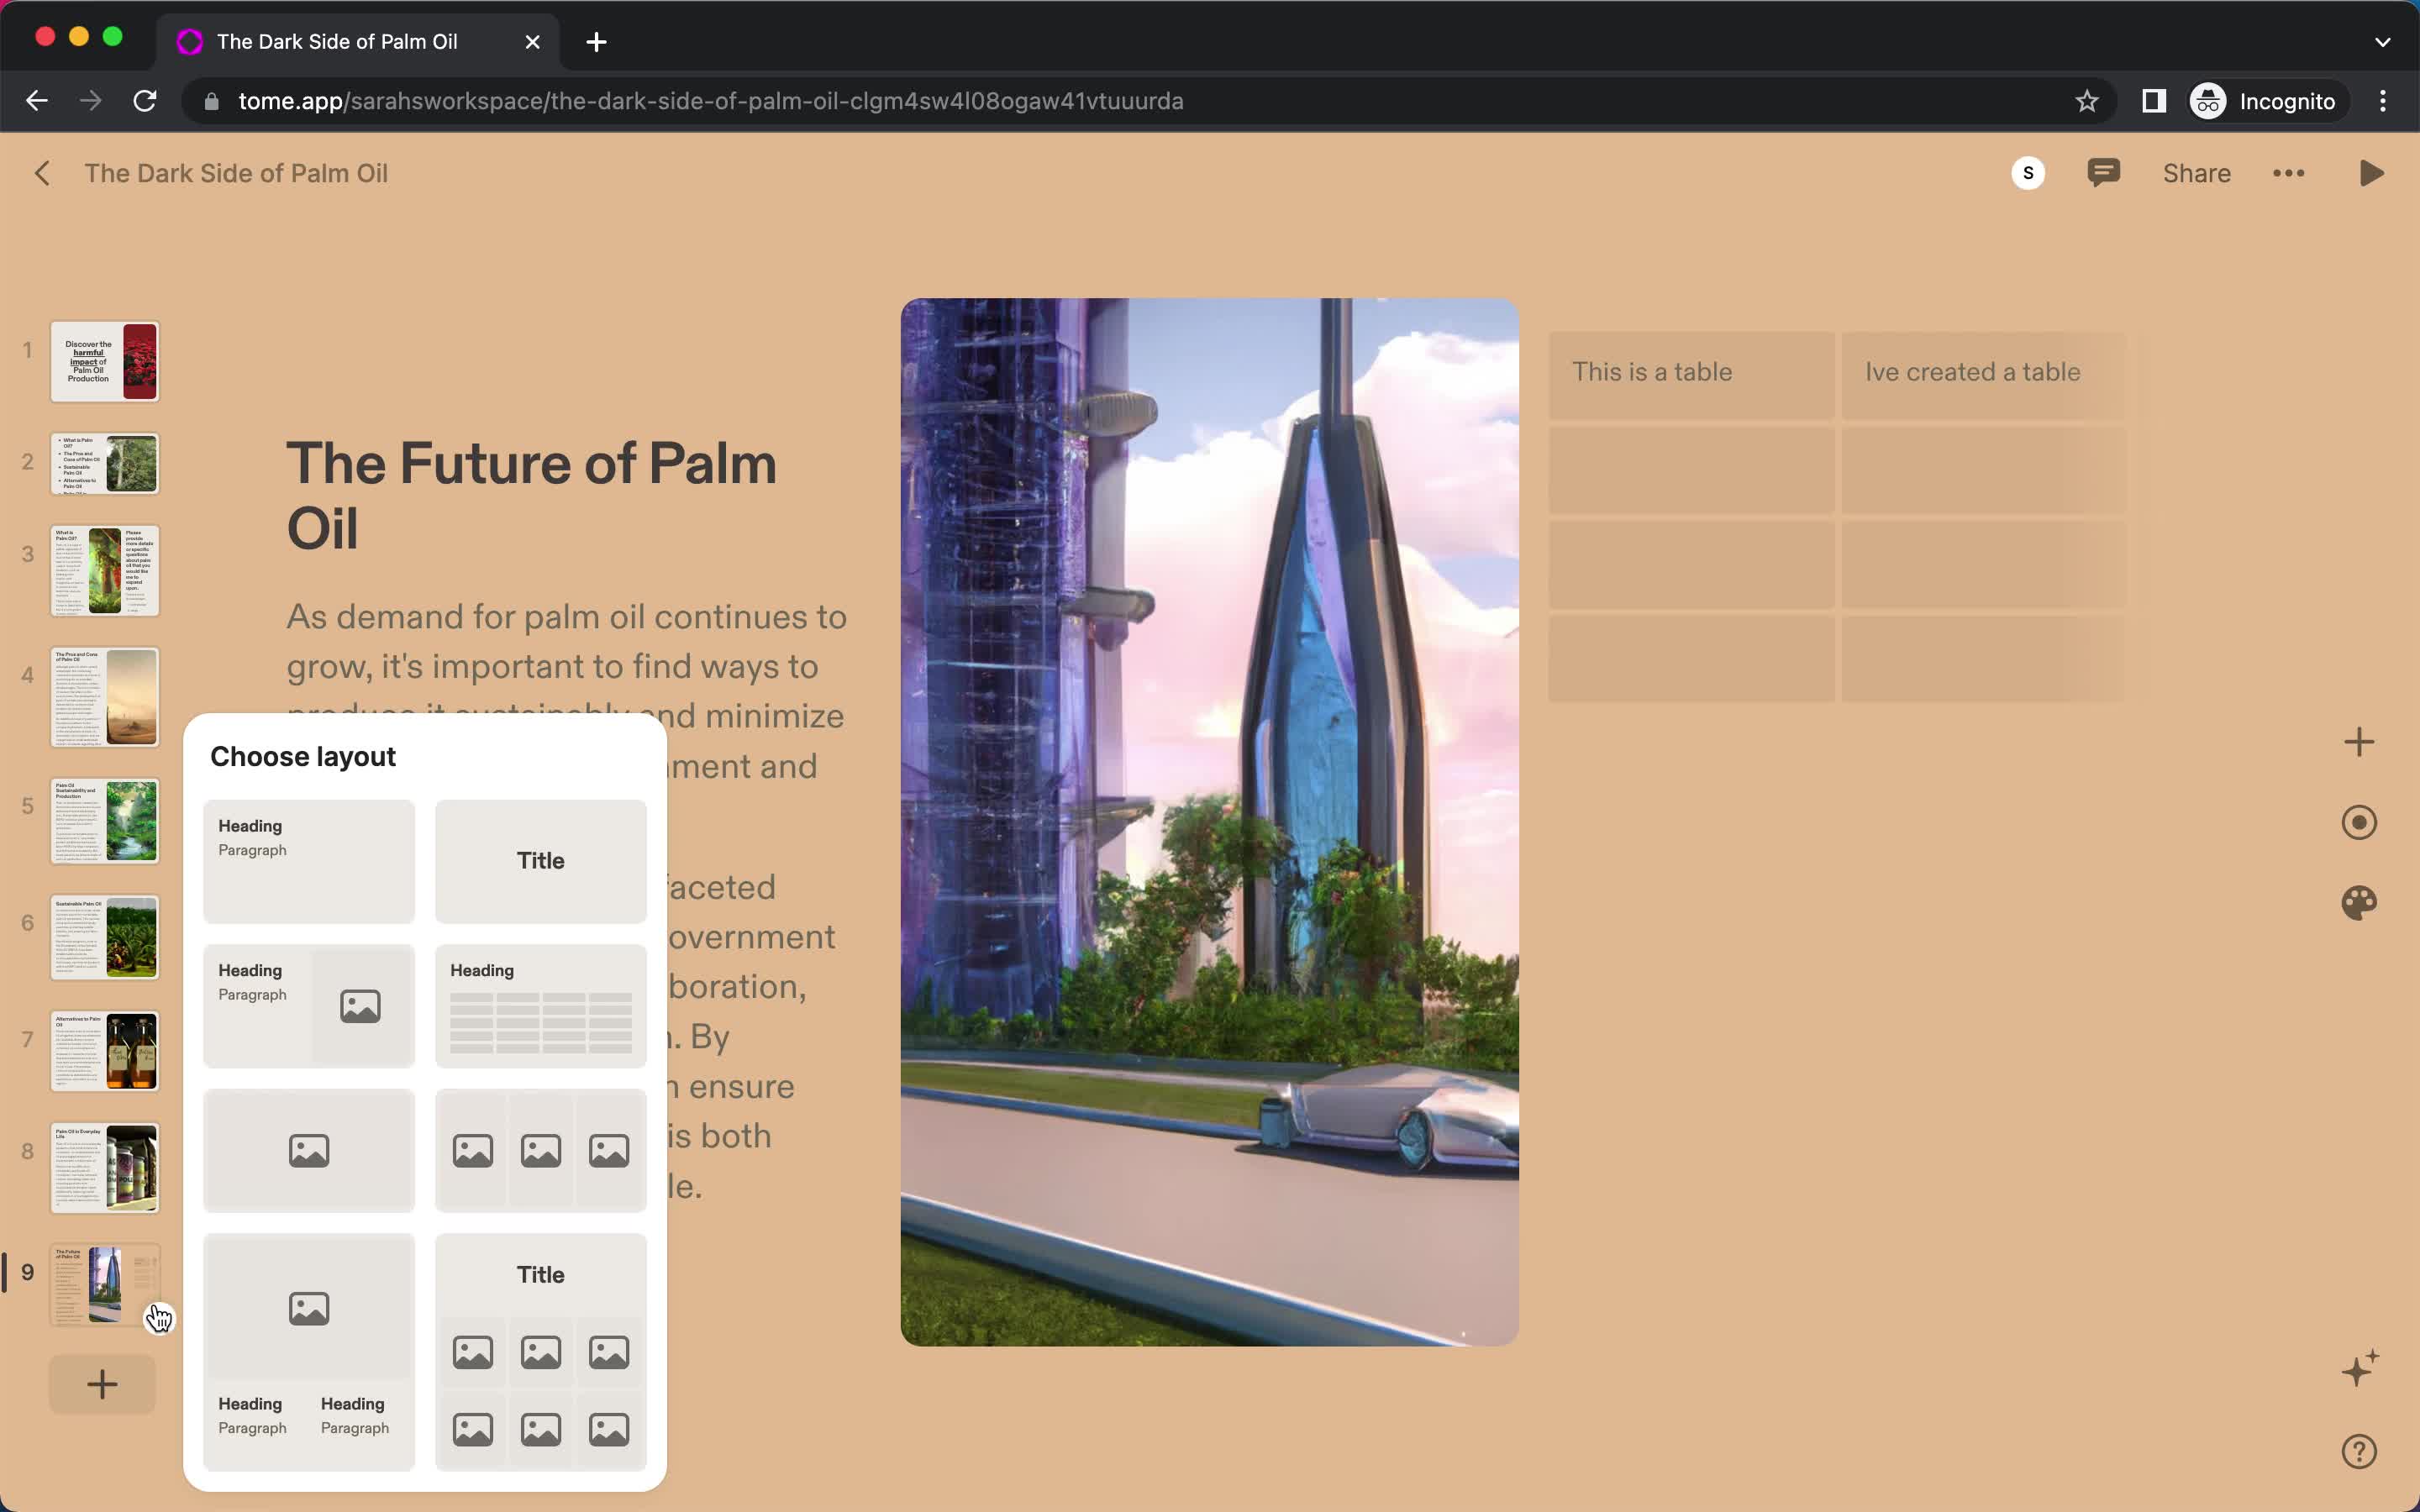Click the target/focus mode icon

pos(2361,822)
